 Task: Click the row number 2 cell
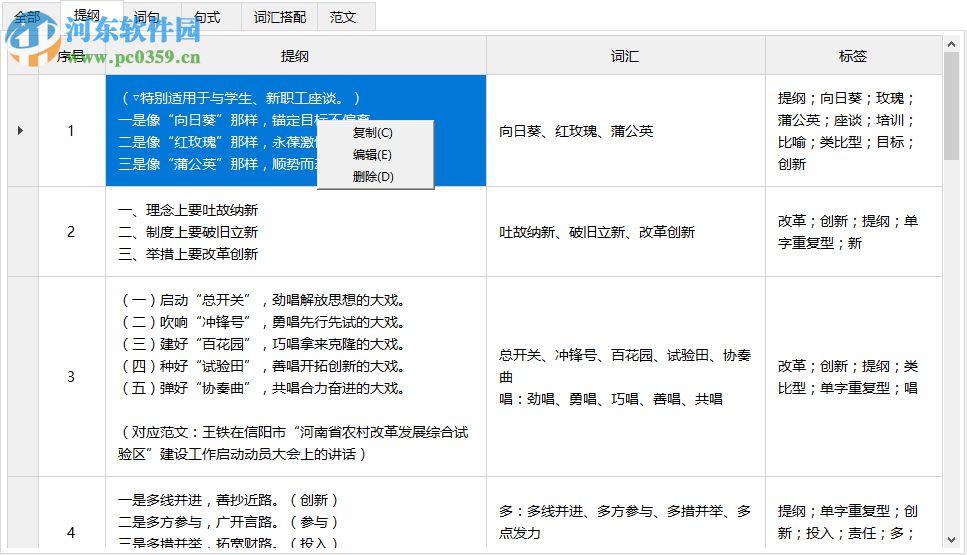point(72,232)
